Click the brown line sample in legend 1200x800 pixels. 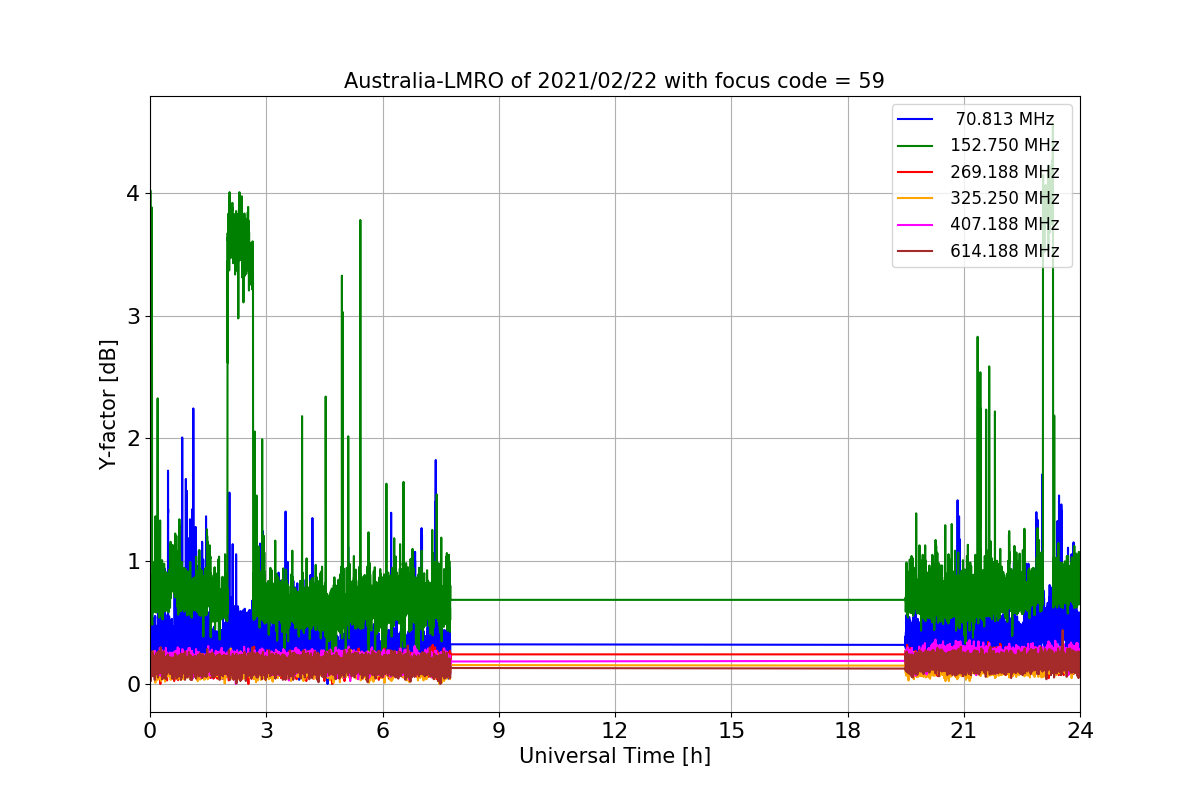tap(915, 251)
